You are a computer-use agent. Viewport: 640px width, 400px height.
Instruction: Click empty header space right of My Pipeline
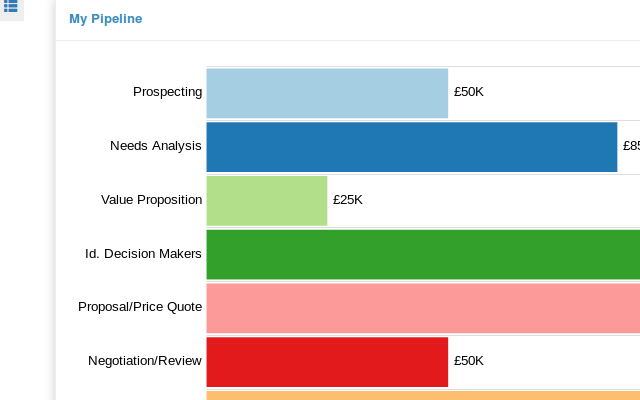400,19
